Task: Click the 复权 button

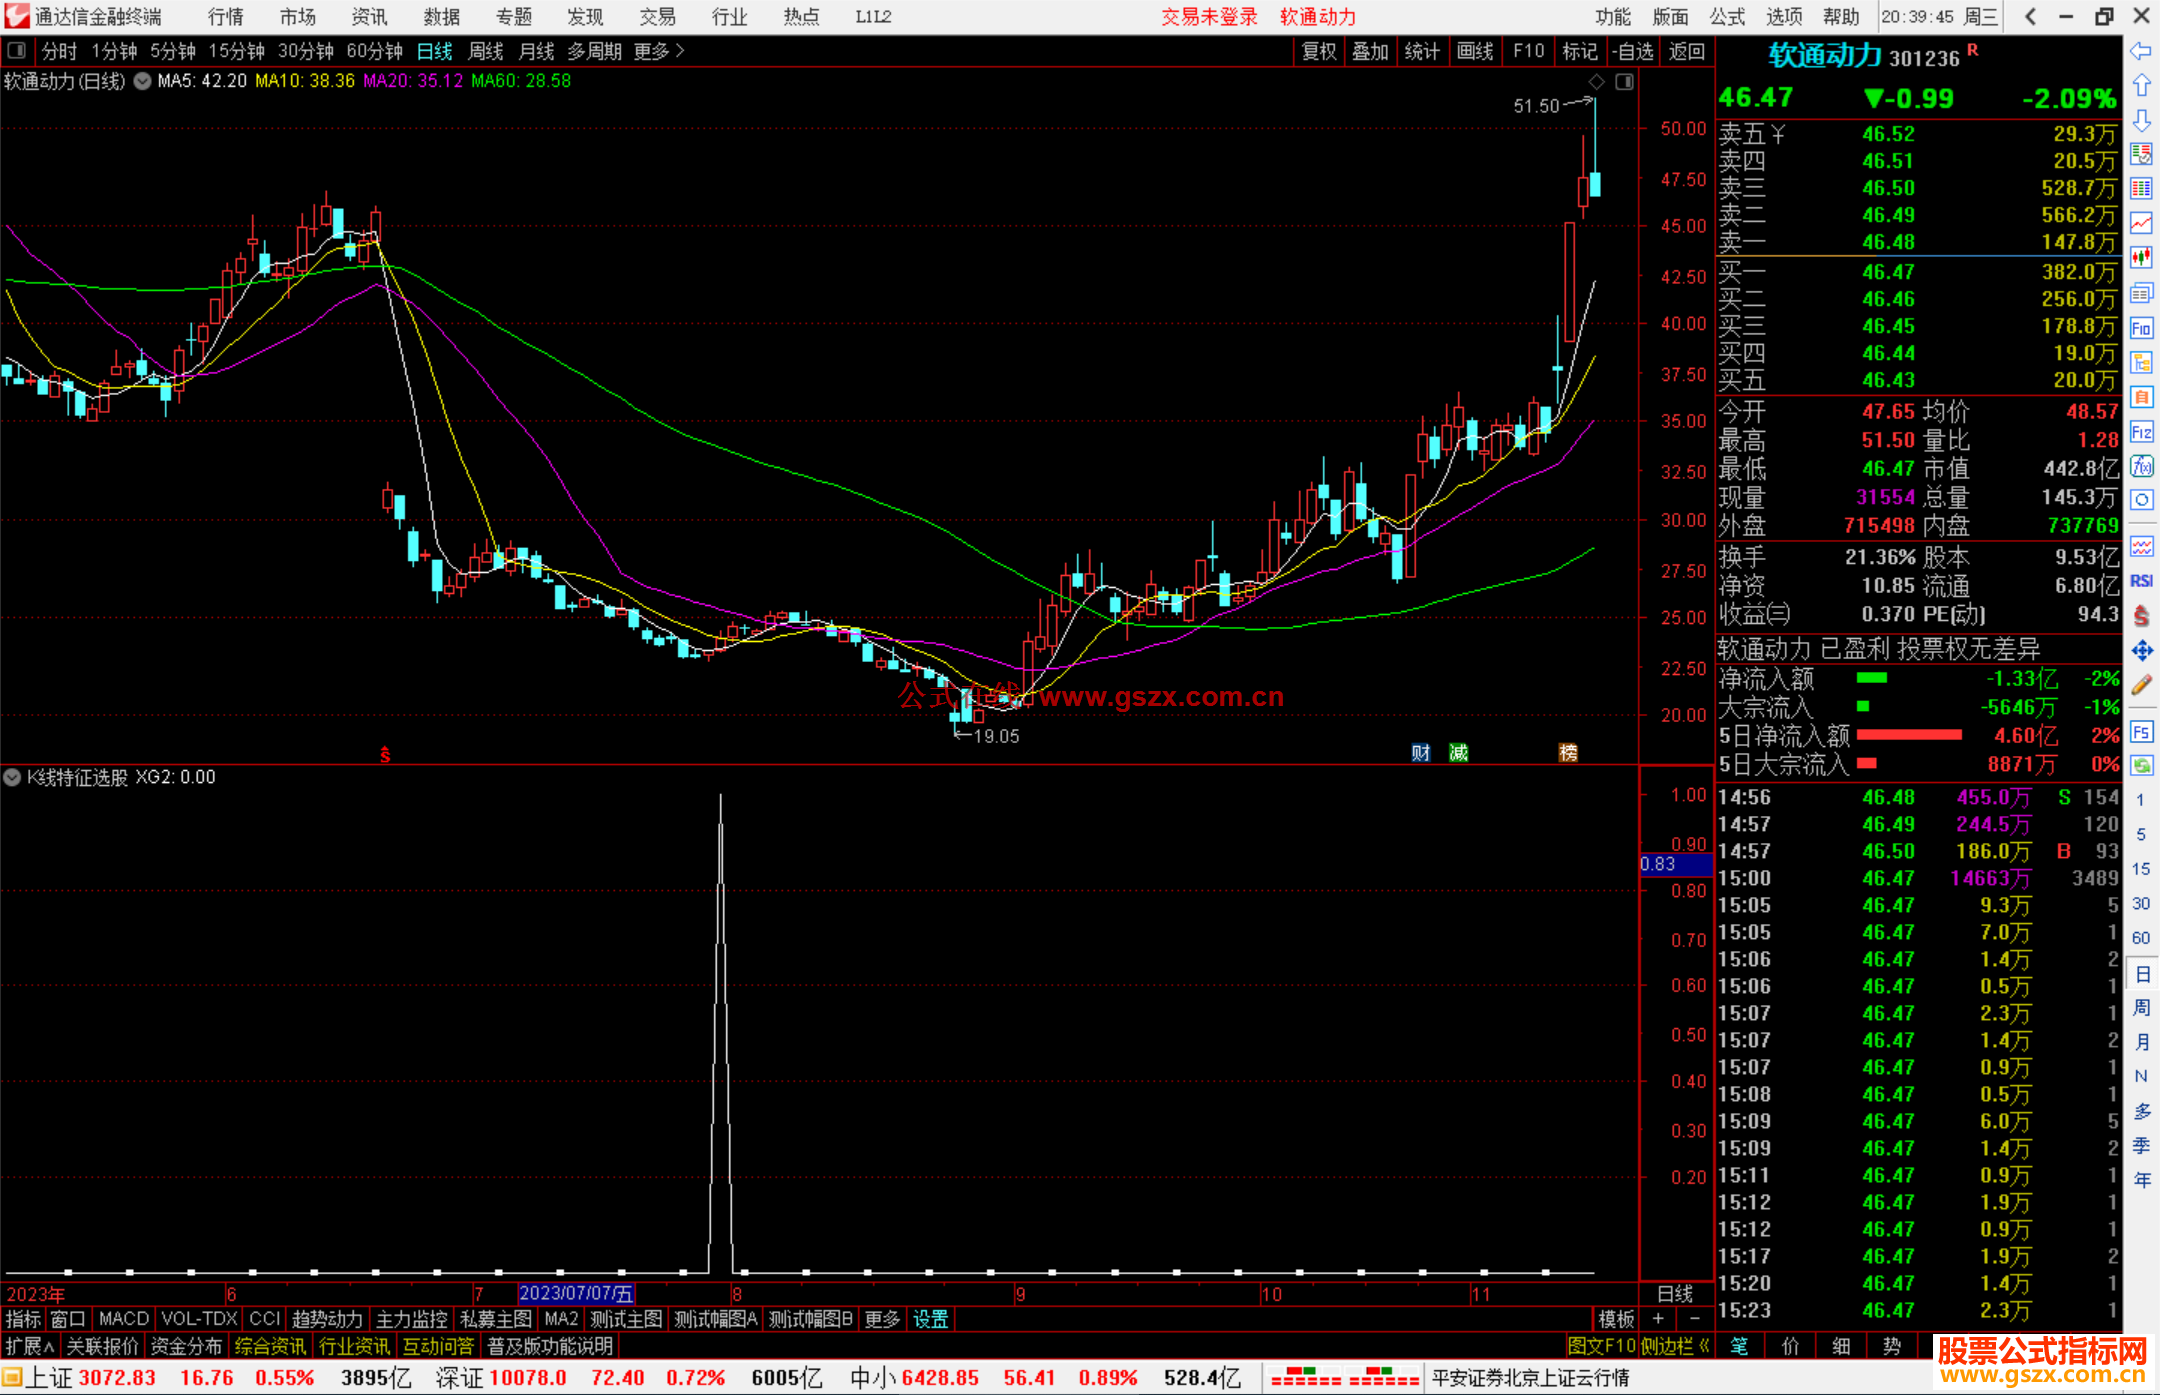Action: pyautogui.click(x=1318, y=51)
